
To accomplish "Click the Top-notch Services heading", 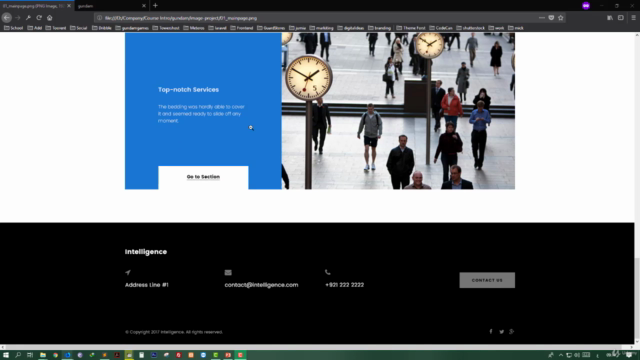I will click(189, 90).
